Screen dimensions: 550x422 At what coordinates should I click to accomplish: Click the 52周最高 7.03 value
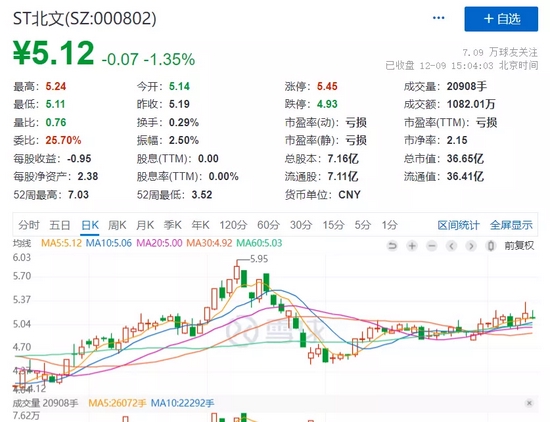78,195
